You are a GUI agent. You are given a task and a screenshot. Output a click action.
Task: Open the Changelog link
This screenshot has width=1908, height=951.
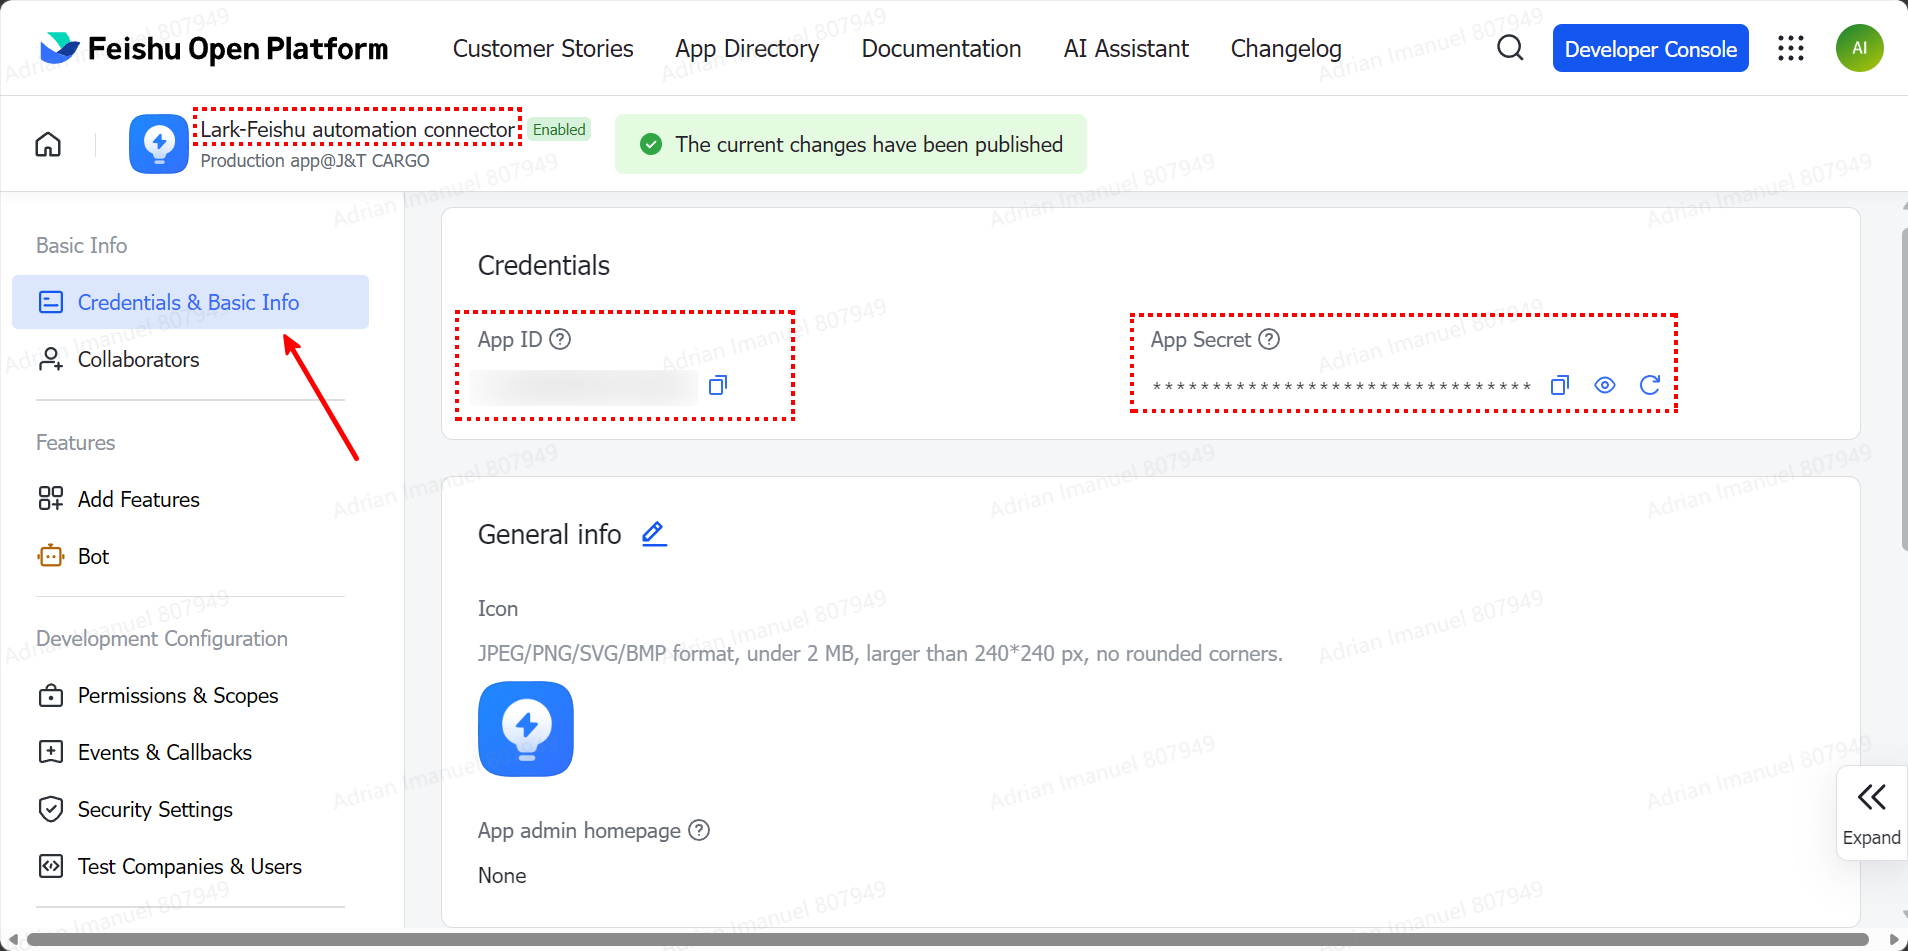click(1286, 48)
